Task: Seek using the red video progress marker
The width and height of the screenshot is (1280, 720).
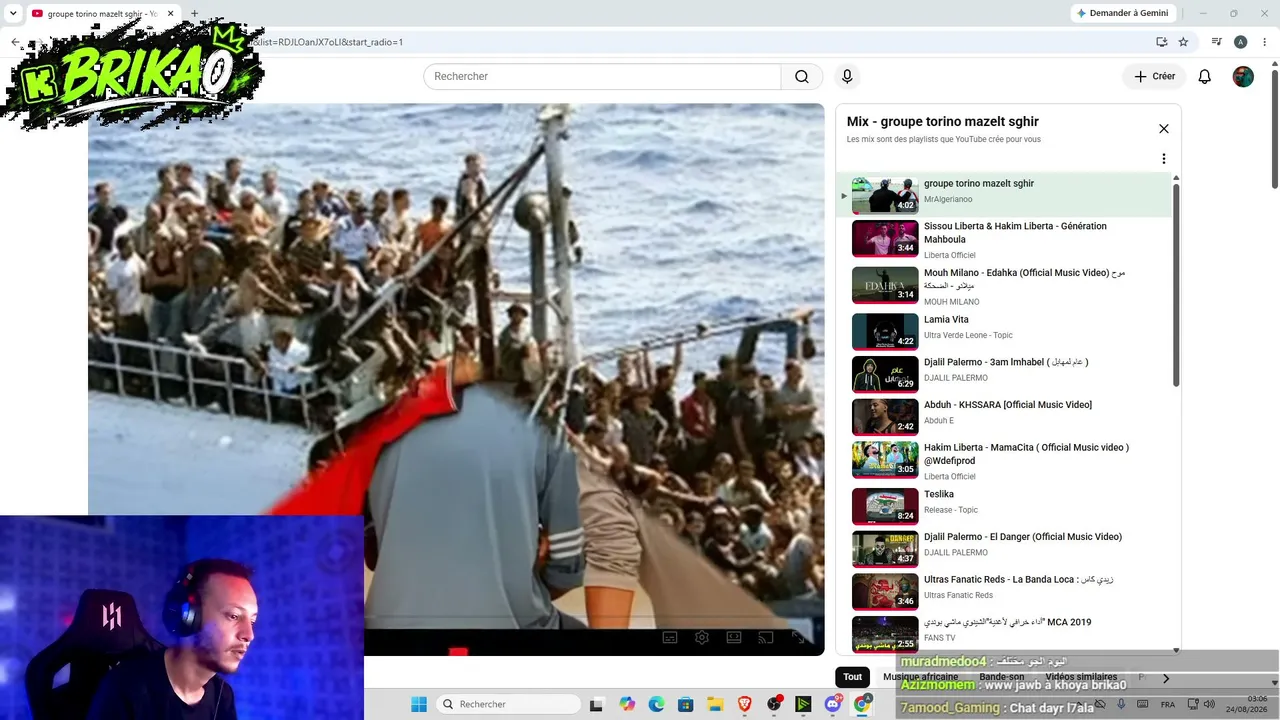Action: pyautogui.click(x=458, y=653)
